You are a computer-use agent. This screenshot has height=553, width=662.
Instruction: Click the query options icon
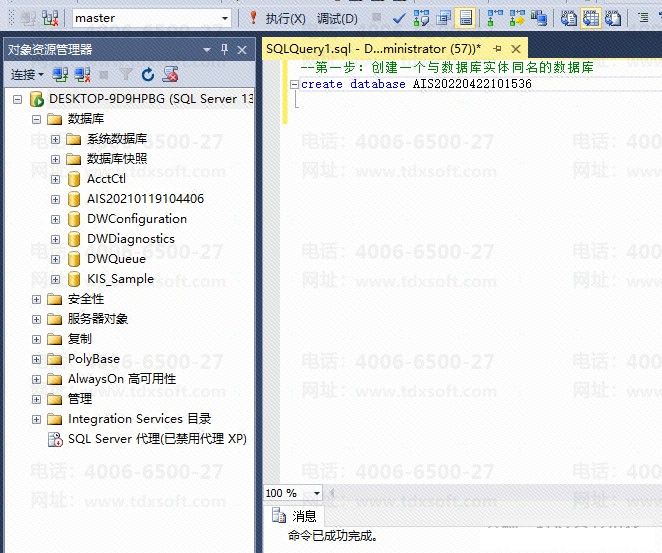[443, 18]
